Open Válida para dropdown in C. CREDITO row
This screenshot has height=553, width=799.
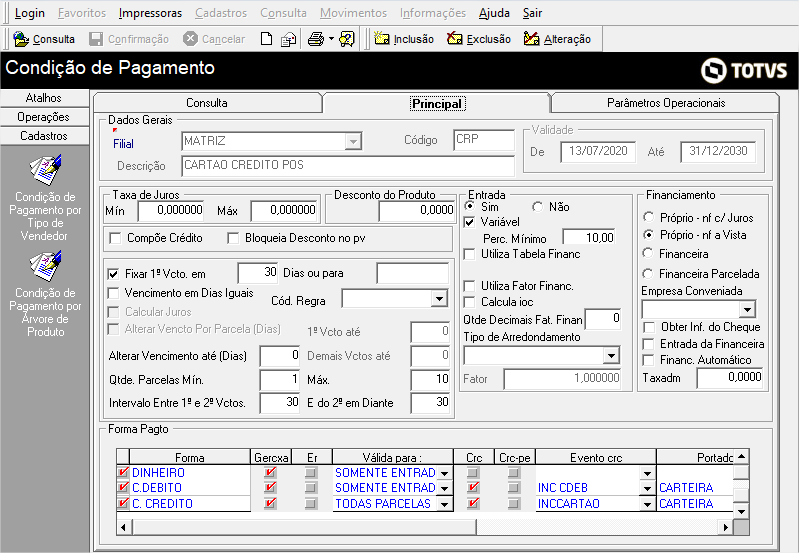445,504
